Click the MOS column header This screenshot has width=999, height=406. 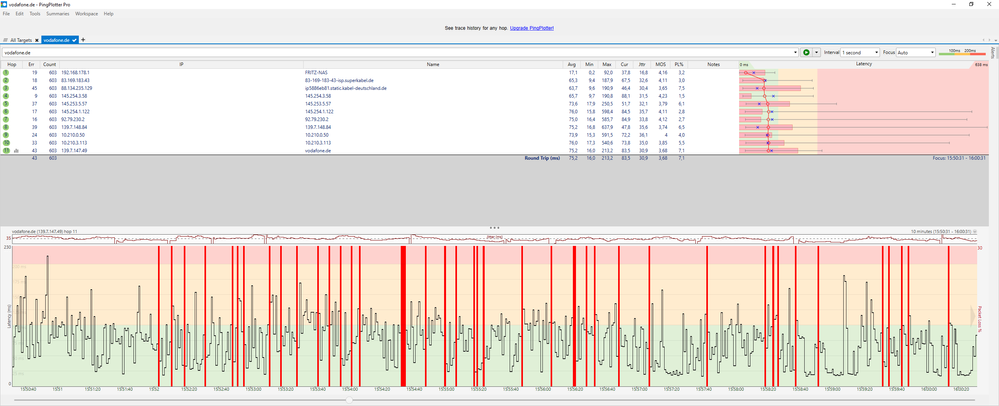tap(662, 64)
